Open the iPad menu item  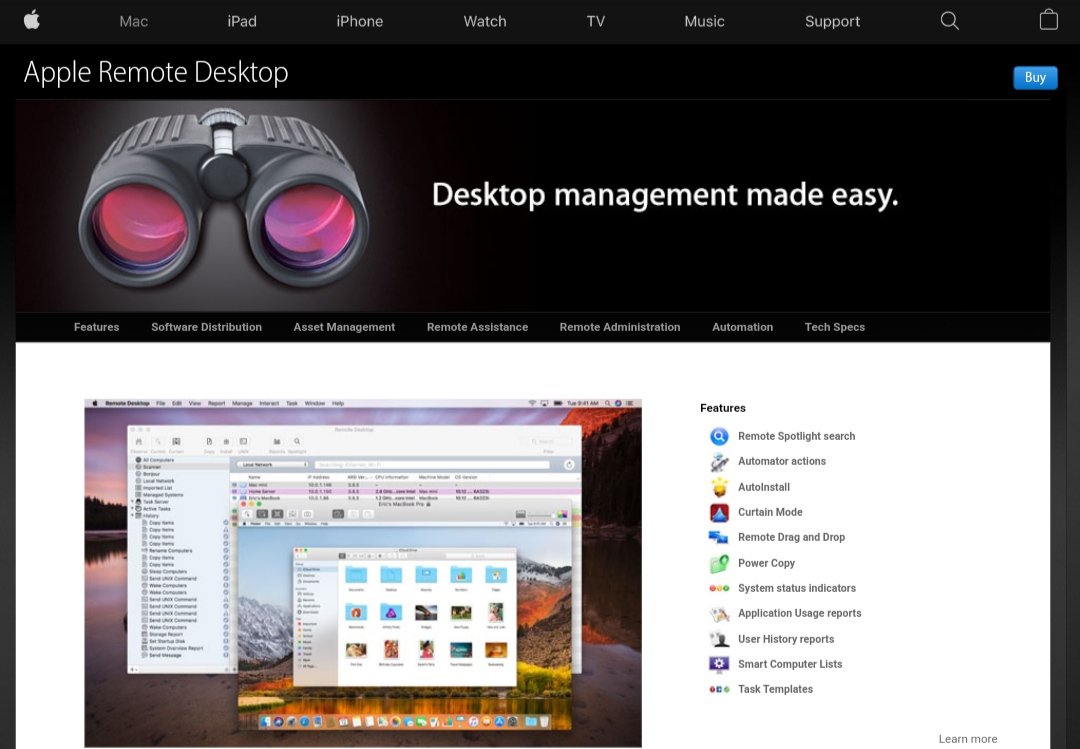pyautogui.click(x=242, y=21)
